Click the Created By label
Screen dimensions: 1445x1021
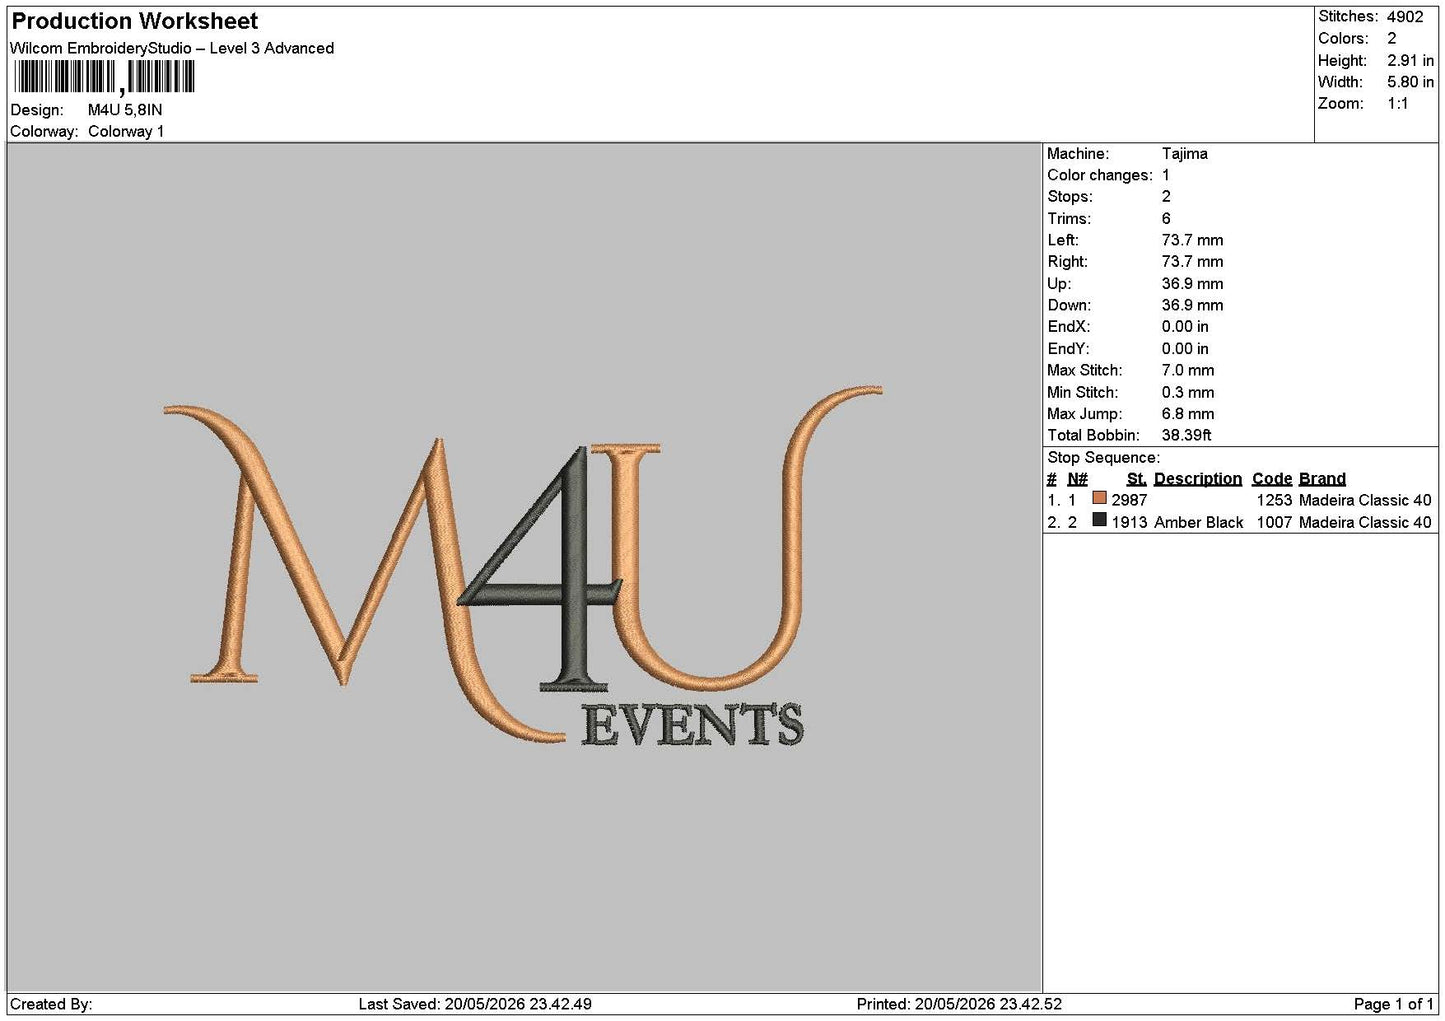51,1004
